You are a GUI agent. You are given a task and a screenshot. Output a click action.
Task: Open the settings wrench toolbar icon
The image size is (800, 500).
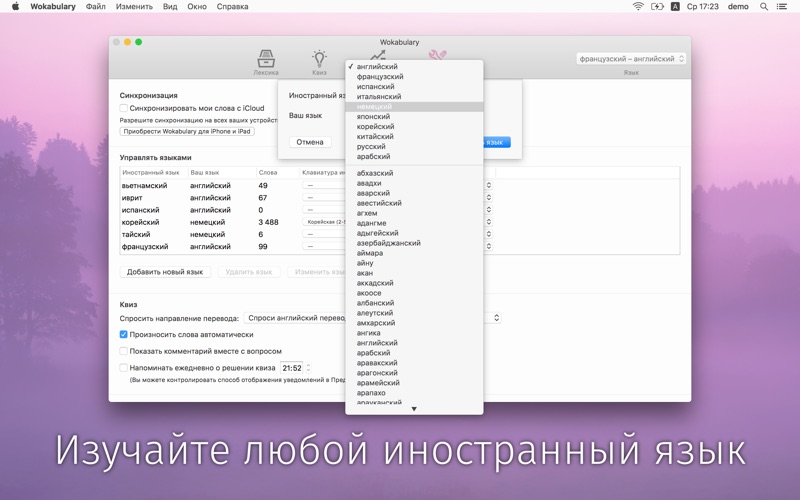point(437,55)
